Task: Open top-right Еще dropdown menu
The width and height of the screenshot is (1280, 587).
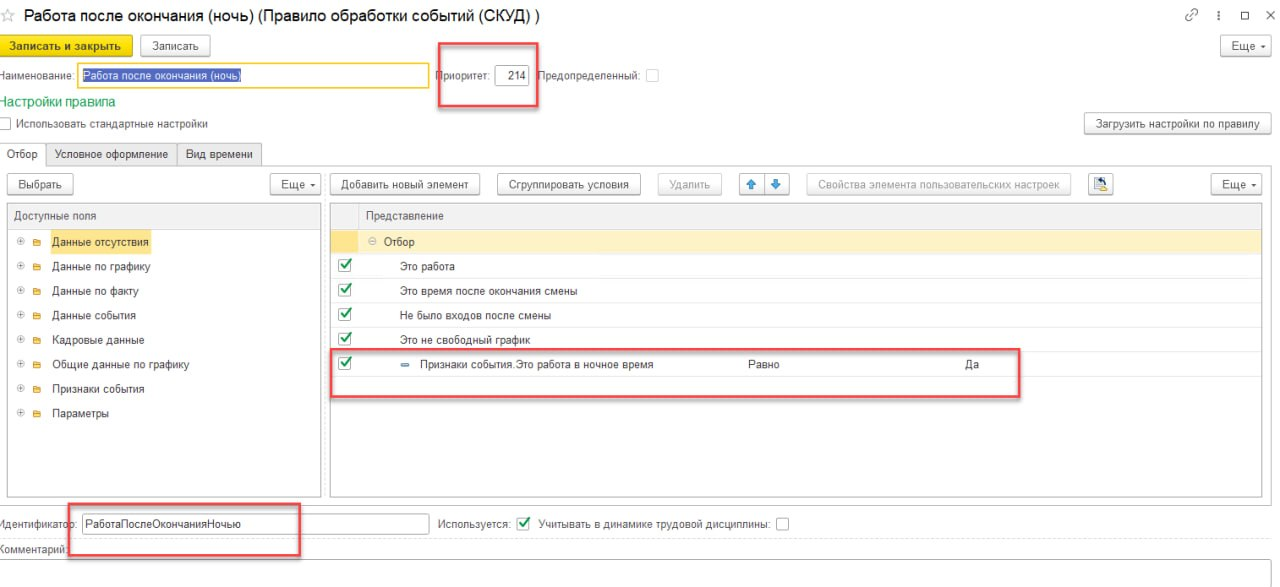Action: (1244, 46)
